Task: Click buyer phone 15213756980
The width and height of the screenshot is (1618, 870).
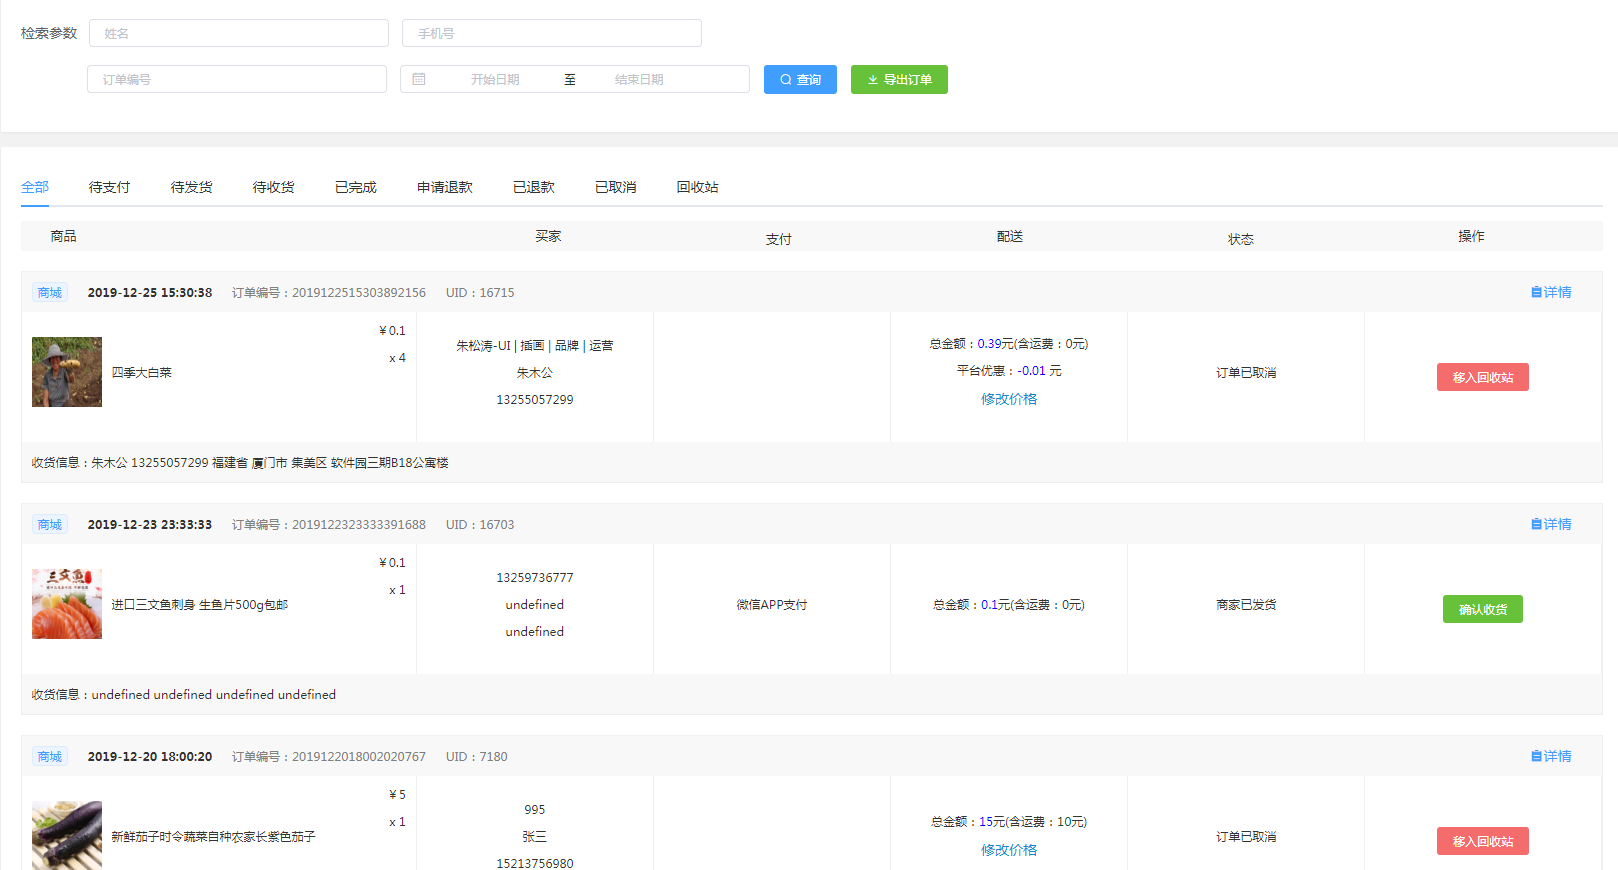Action: tap(535, 863)
